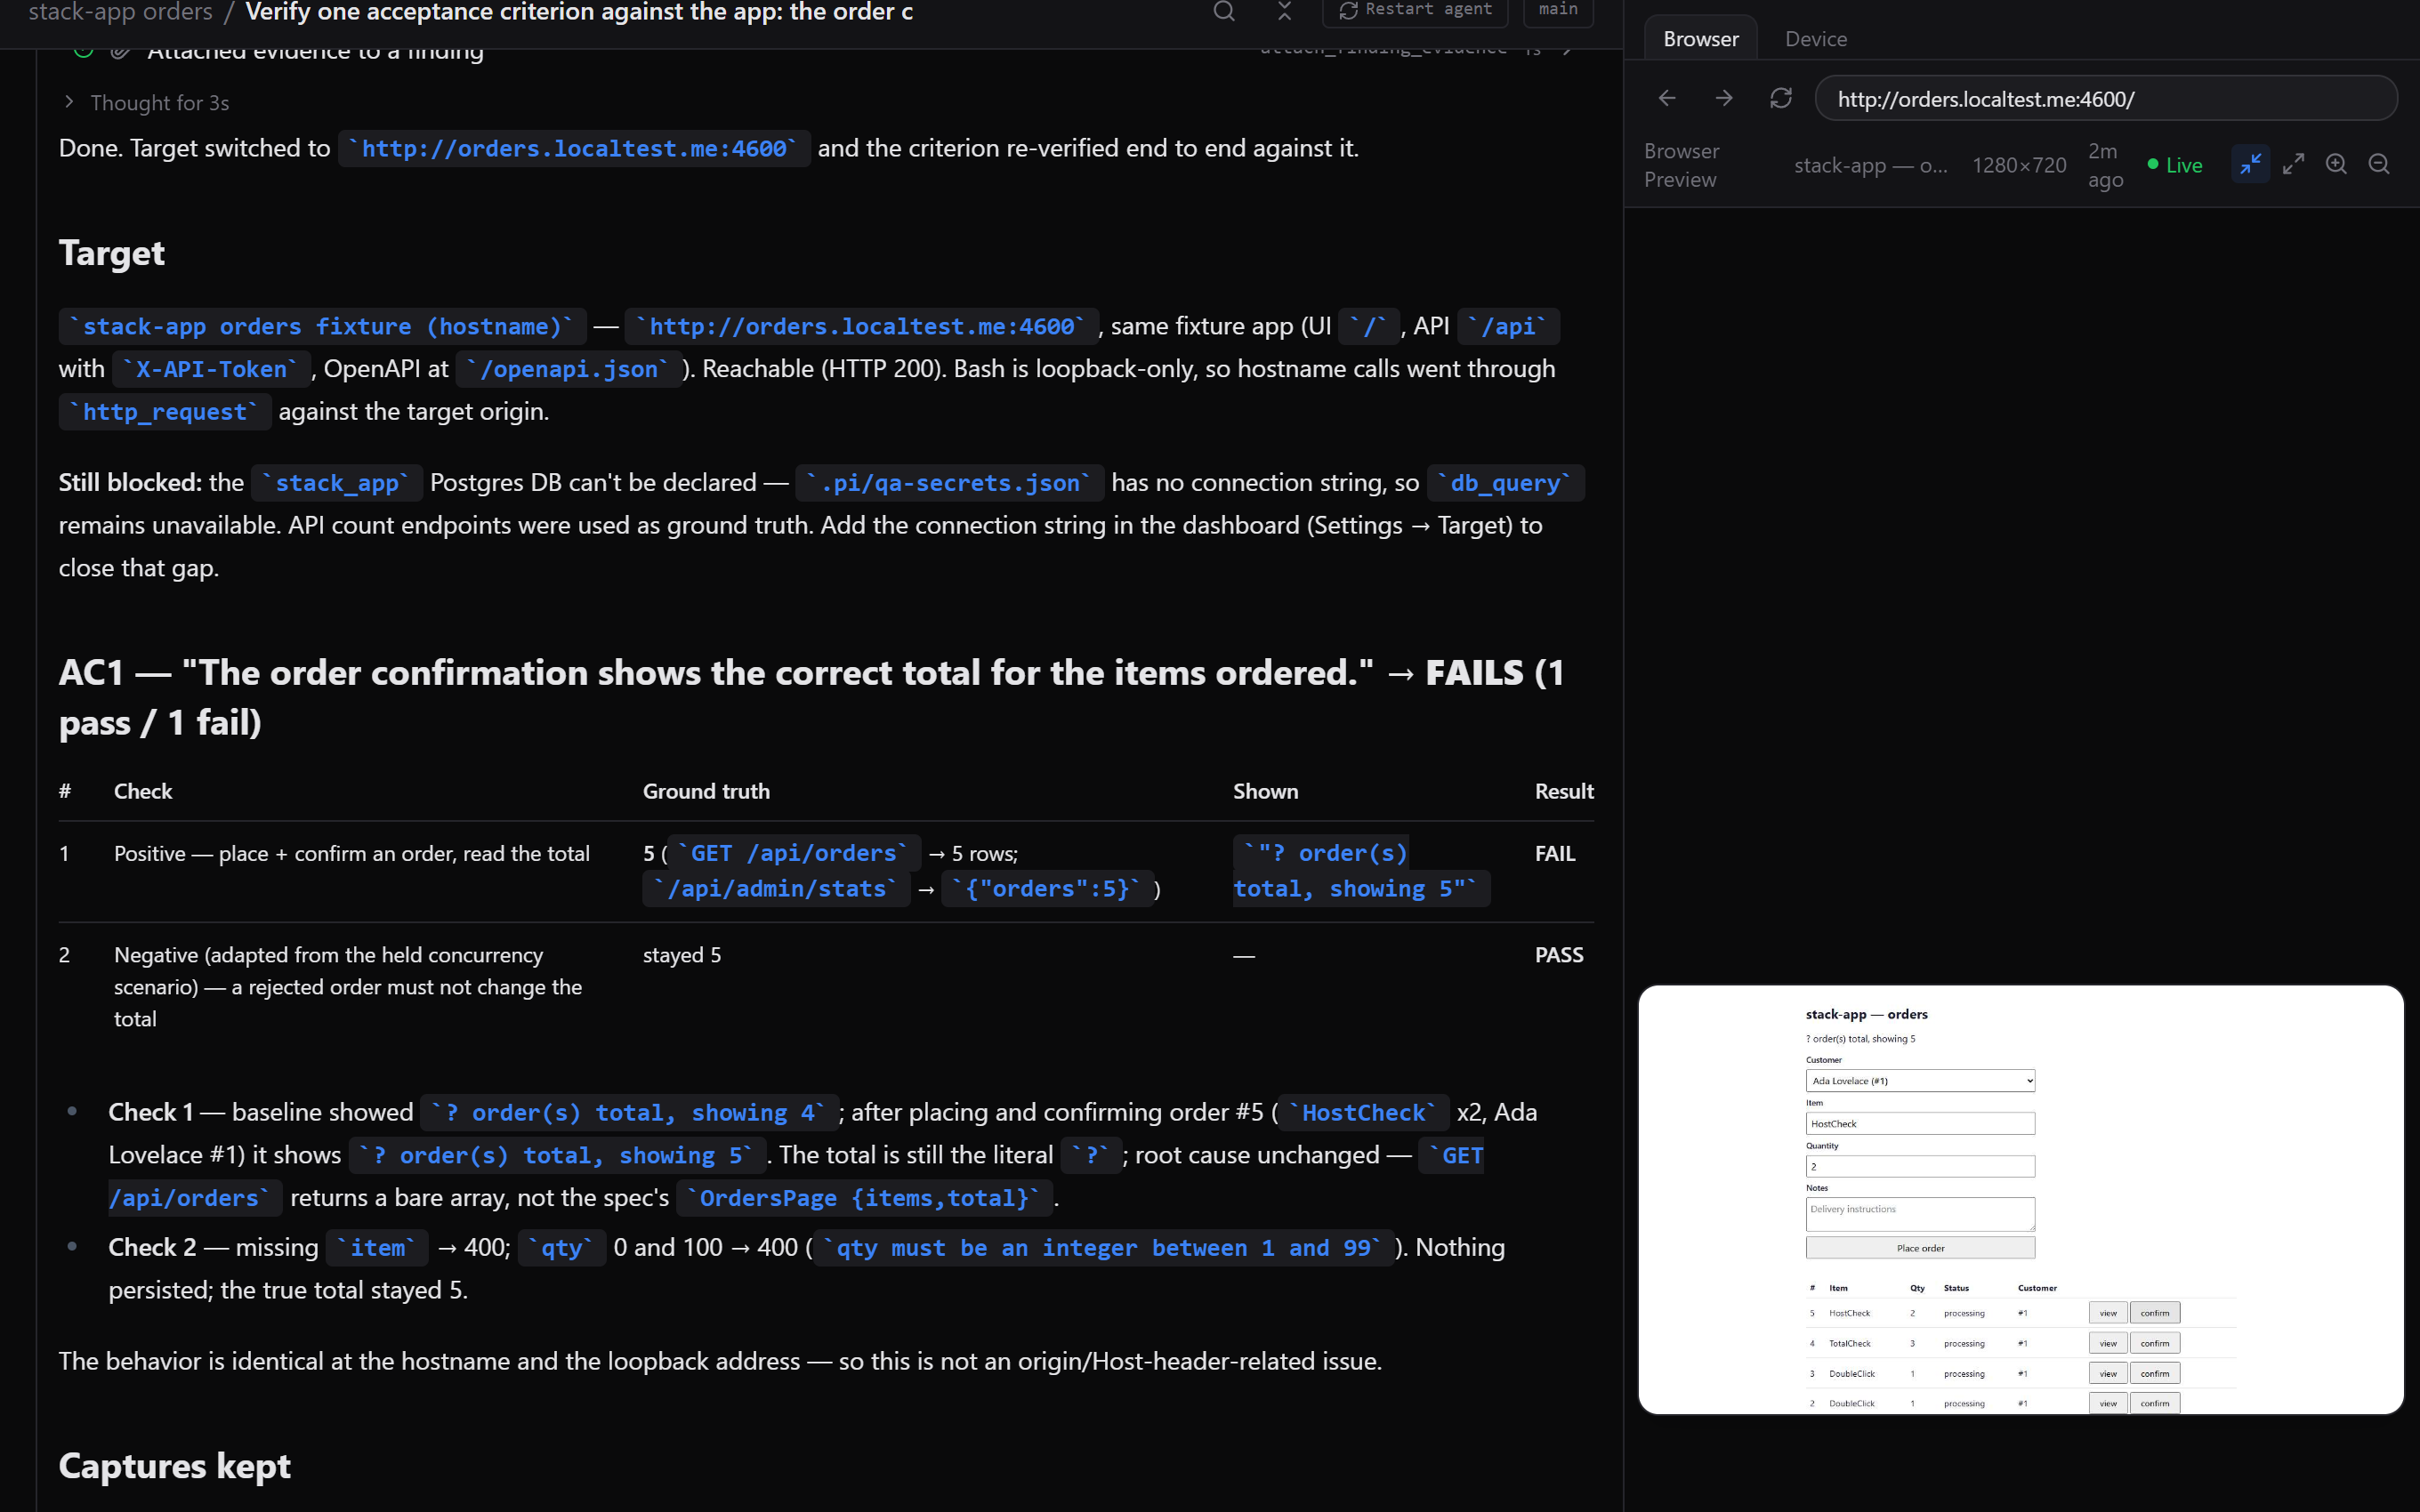The height and width of the screenshot is (1512, 2420).
Task: Click the collapse arrows icon beside search
Action: coord(1285,11)
